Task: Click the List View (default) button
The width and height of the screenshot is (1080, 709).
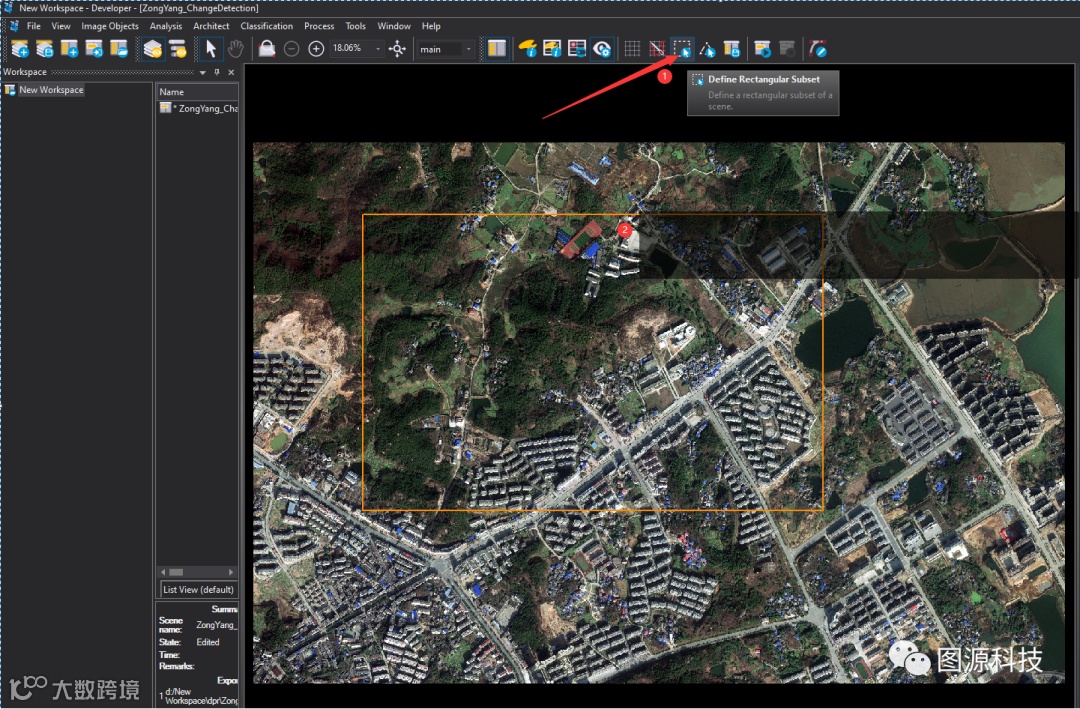Action: pos(198,589)
